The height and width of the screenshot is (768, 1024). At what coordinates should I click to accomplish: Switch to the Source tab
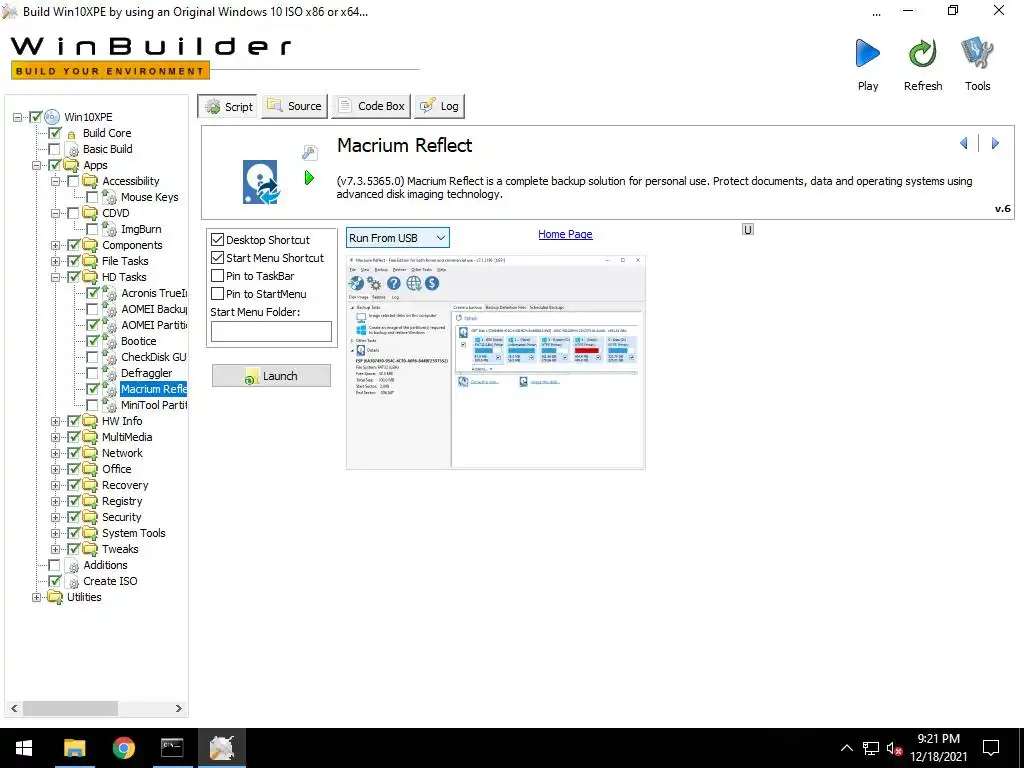295,106
